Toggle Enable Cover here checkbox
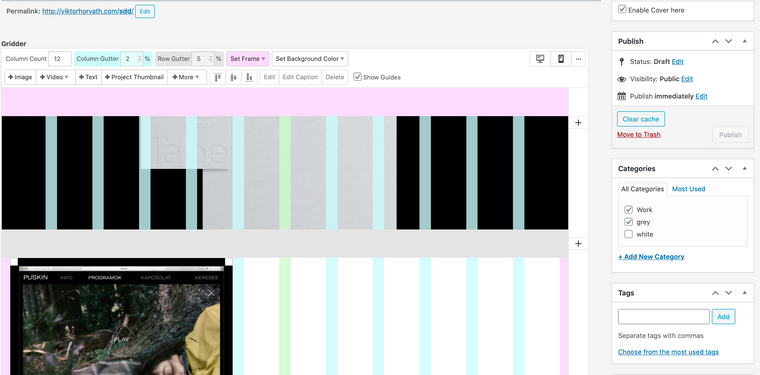Screen dimensions: 760x375 click(x=622, y=9)
